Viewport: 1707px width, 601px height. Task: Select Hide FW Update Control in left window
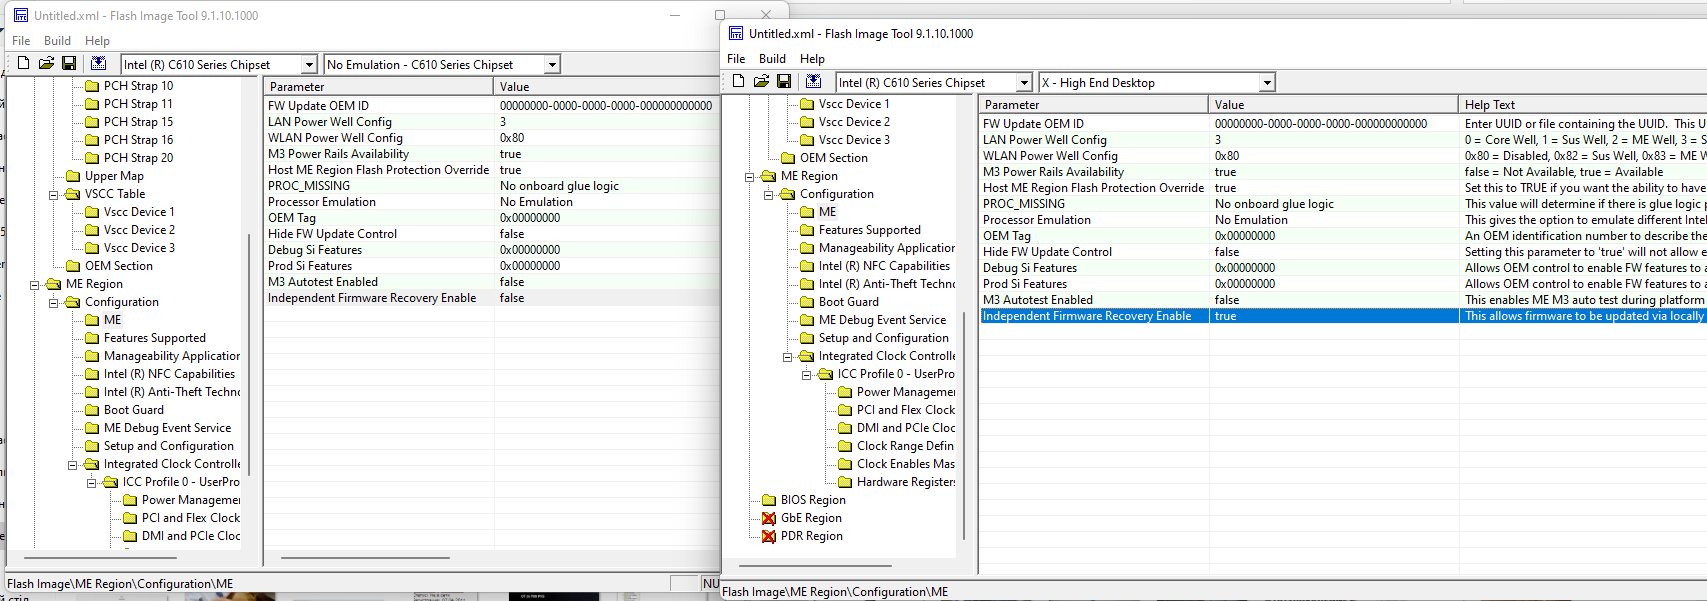[x=332, y=234]
